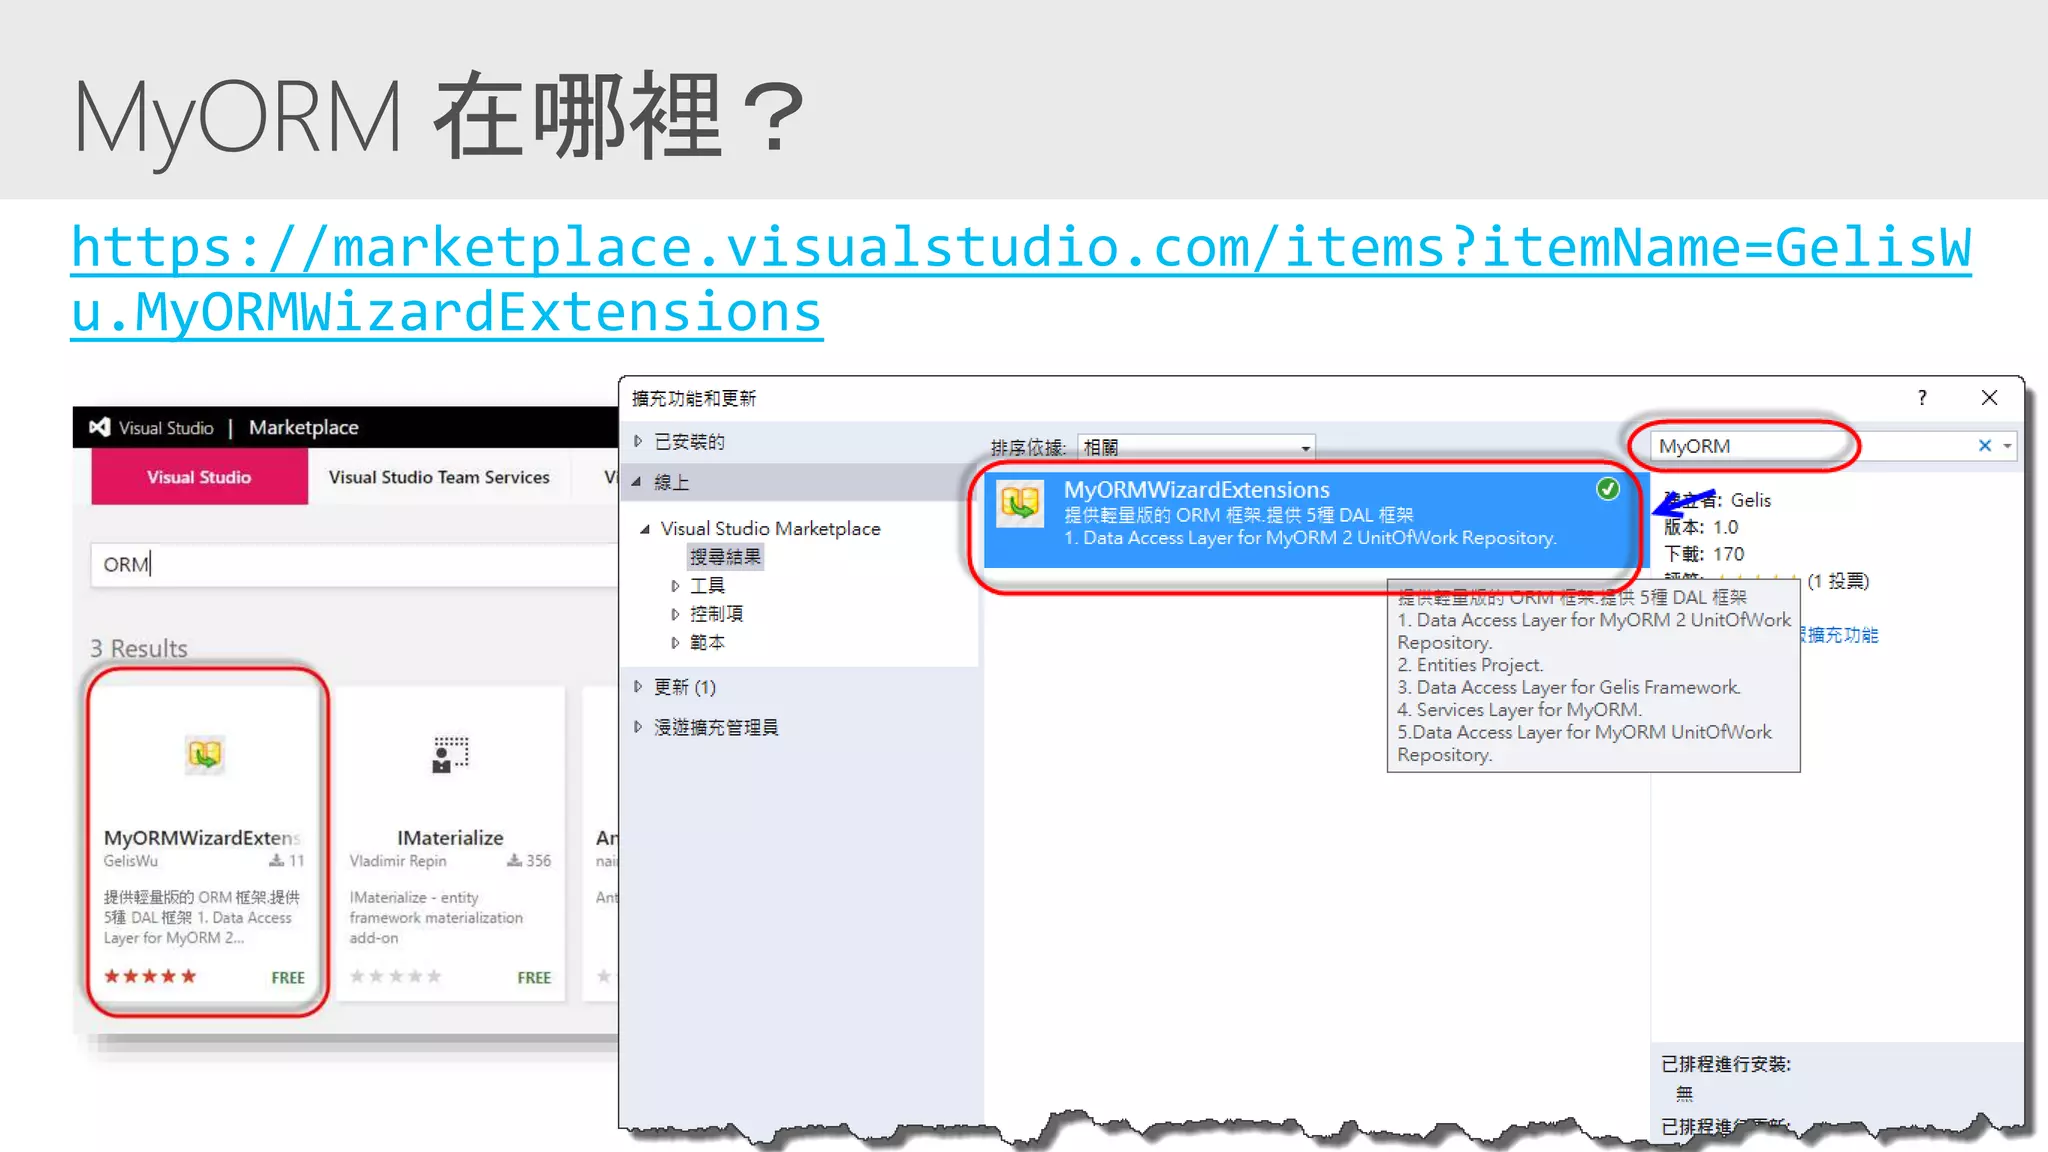This screenshot has height=1152, width=2048.
Task: Click the 擴充功能 link in details pane
Action: tap(1840, 635)
